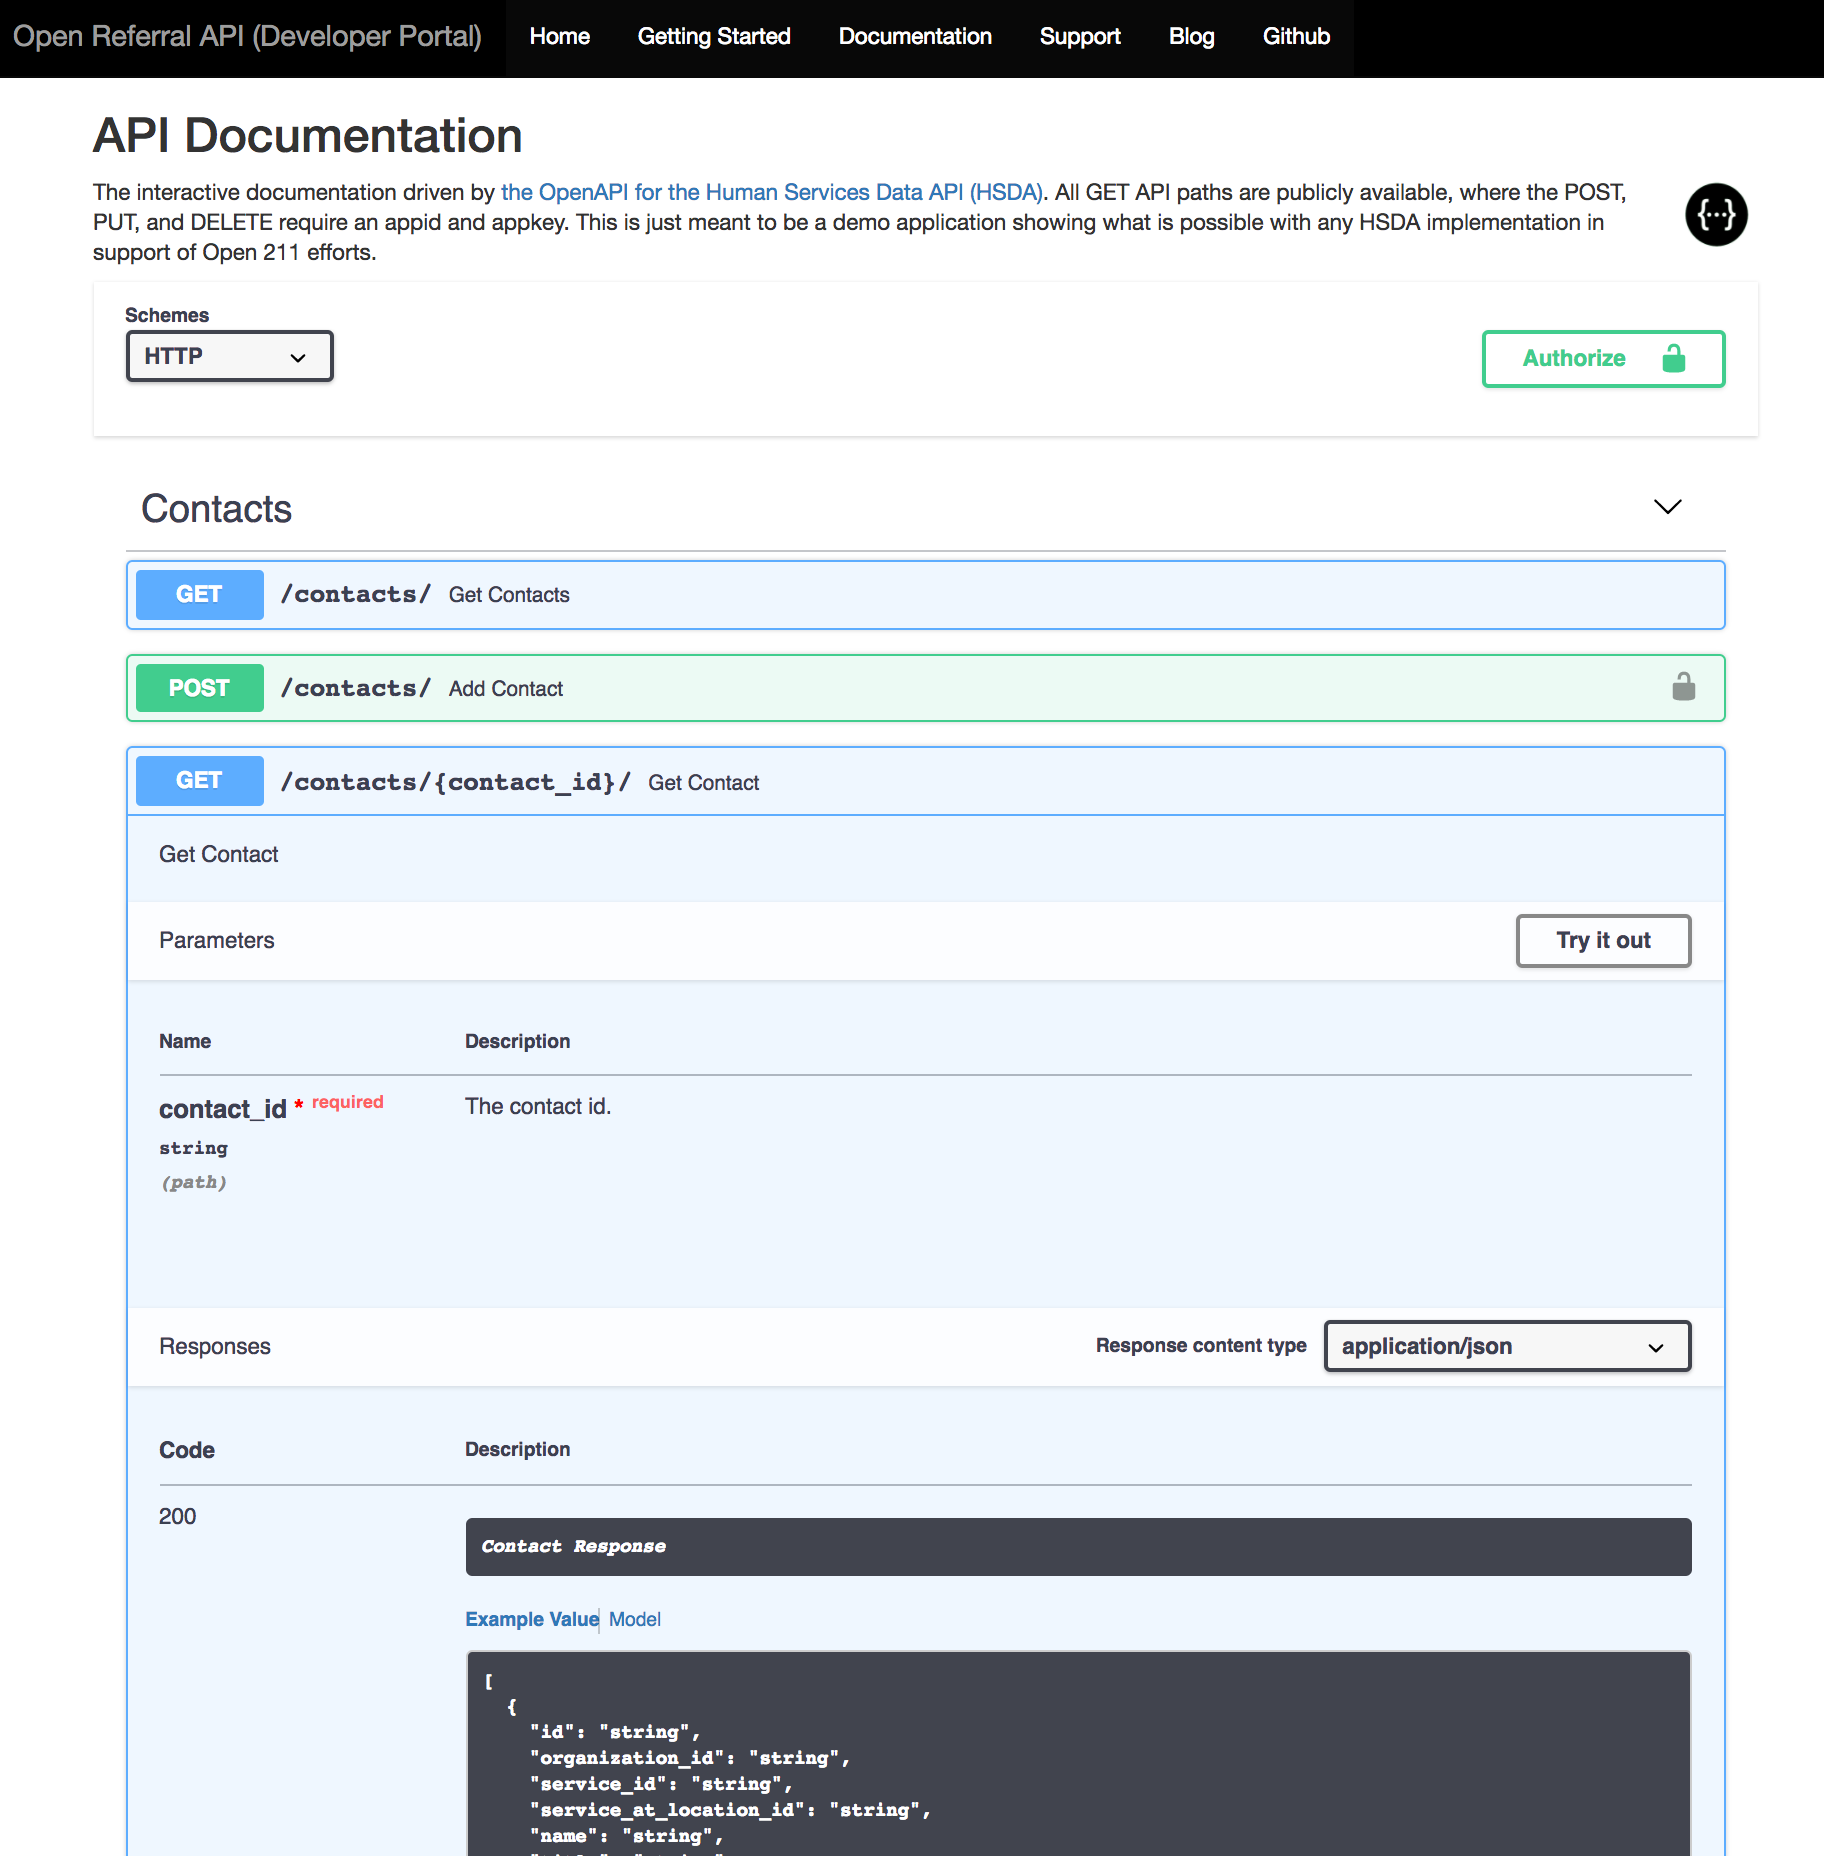1824x1856 pixels.
Task: Click Try it out for Get Contact
Action: point(1603,940)
